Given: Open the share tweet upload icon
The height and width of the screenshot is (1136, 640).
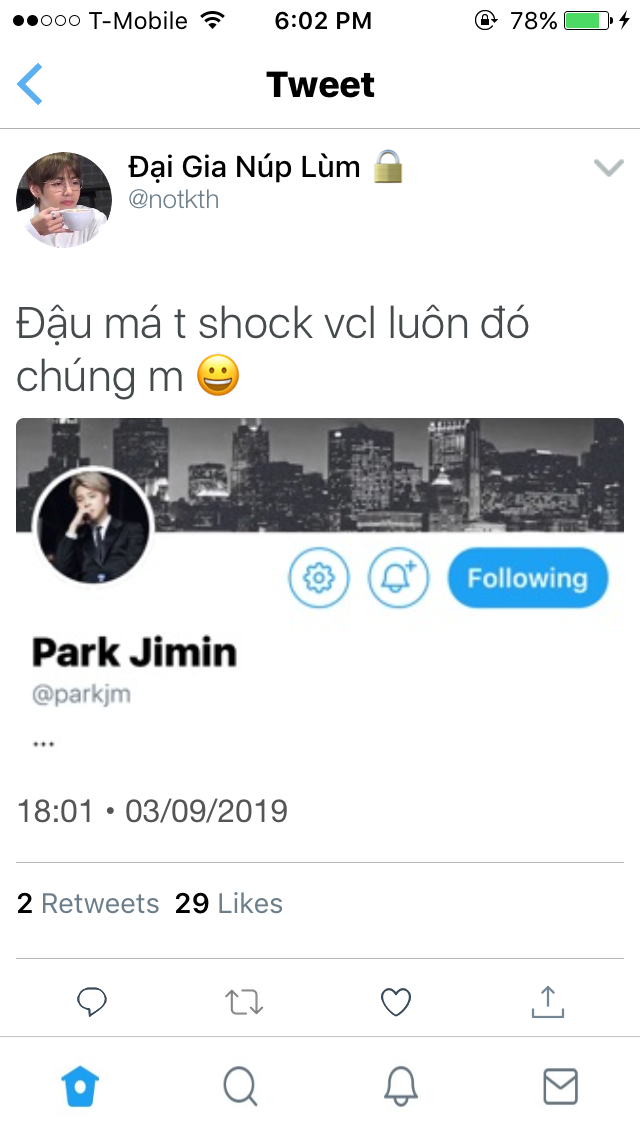Looking at the screenshot, I should tap(548, 1002).
